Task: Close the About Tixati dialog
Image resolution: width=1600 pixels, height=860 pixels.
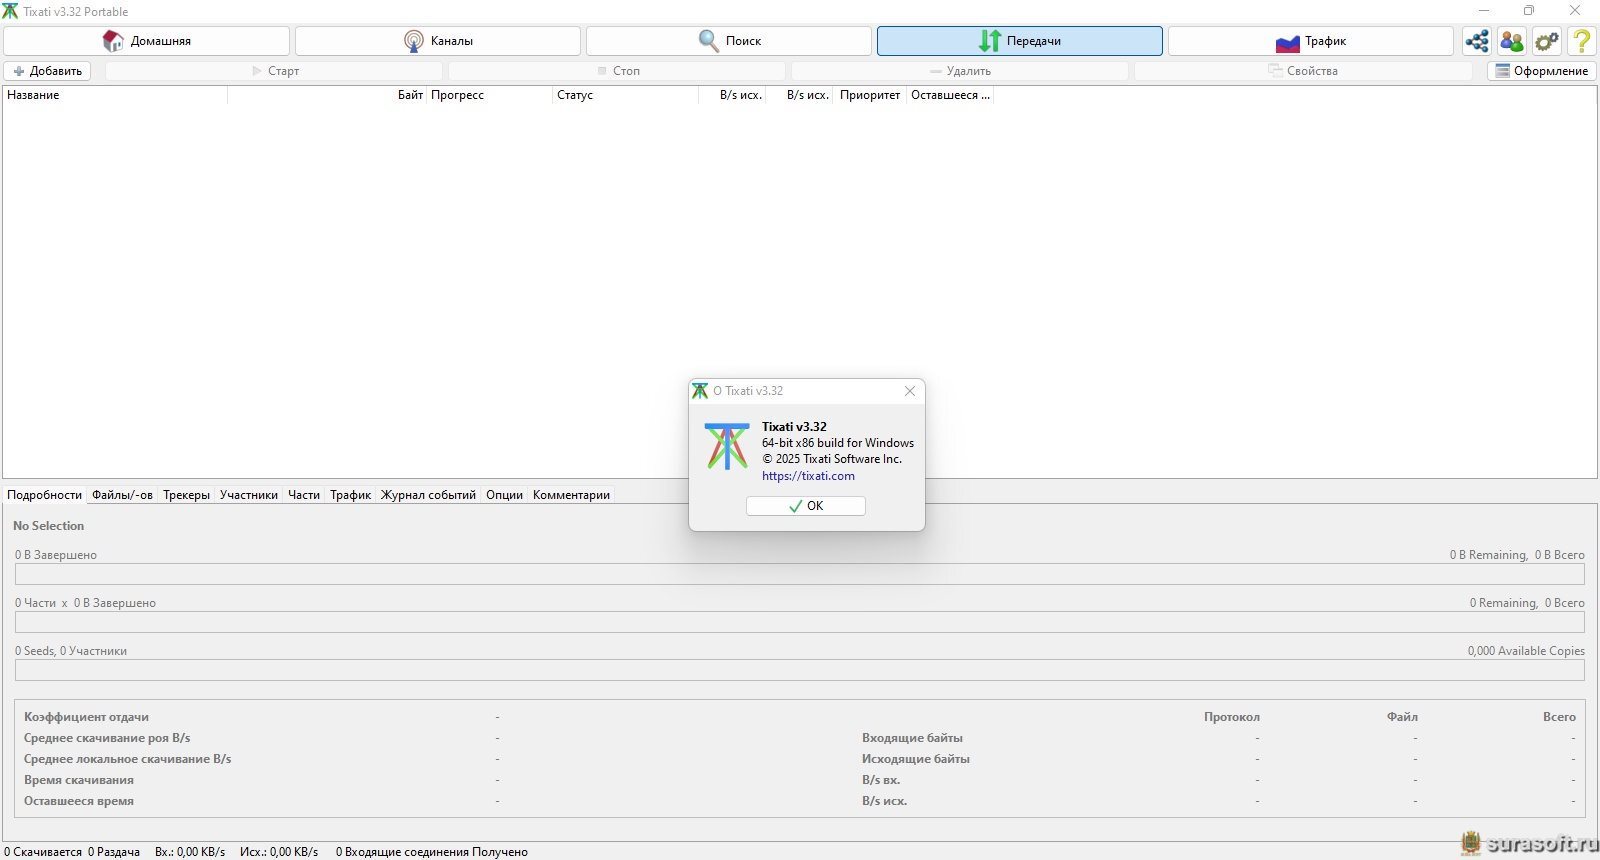Action: pos(910,391)
